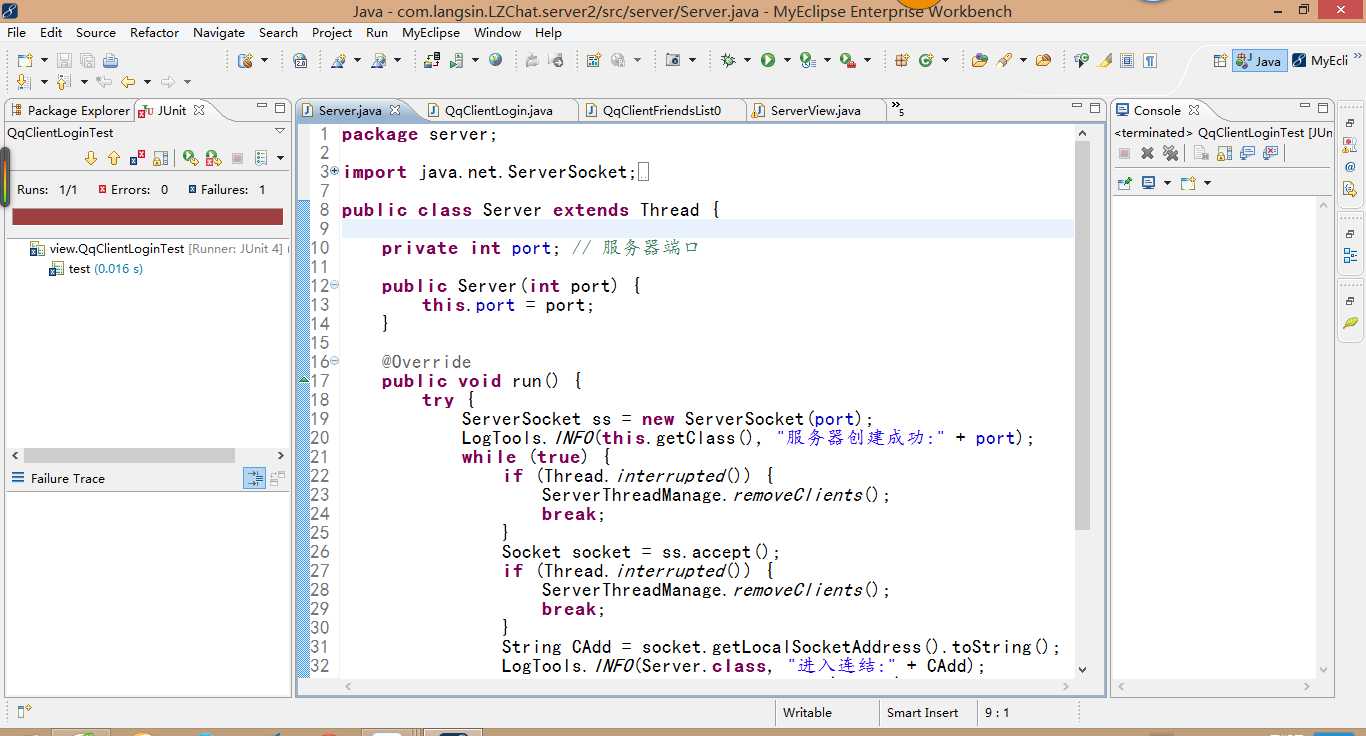Click the New file wizard icon

click(x=25, y=61)
